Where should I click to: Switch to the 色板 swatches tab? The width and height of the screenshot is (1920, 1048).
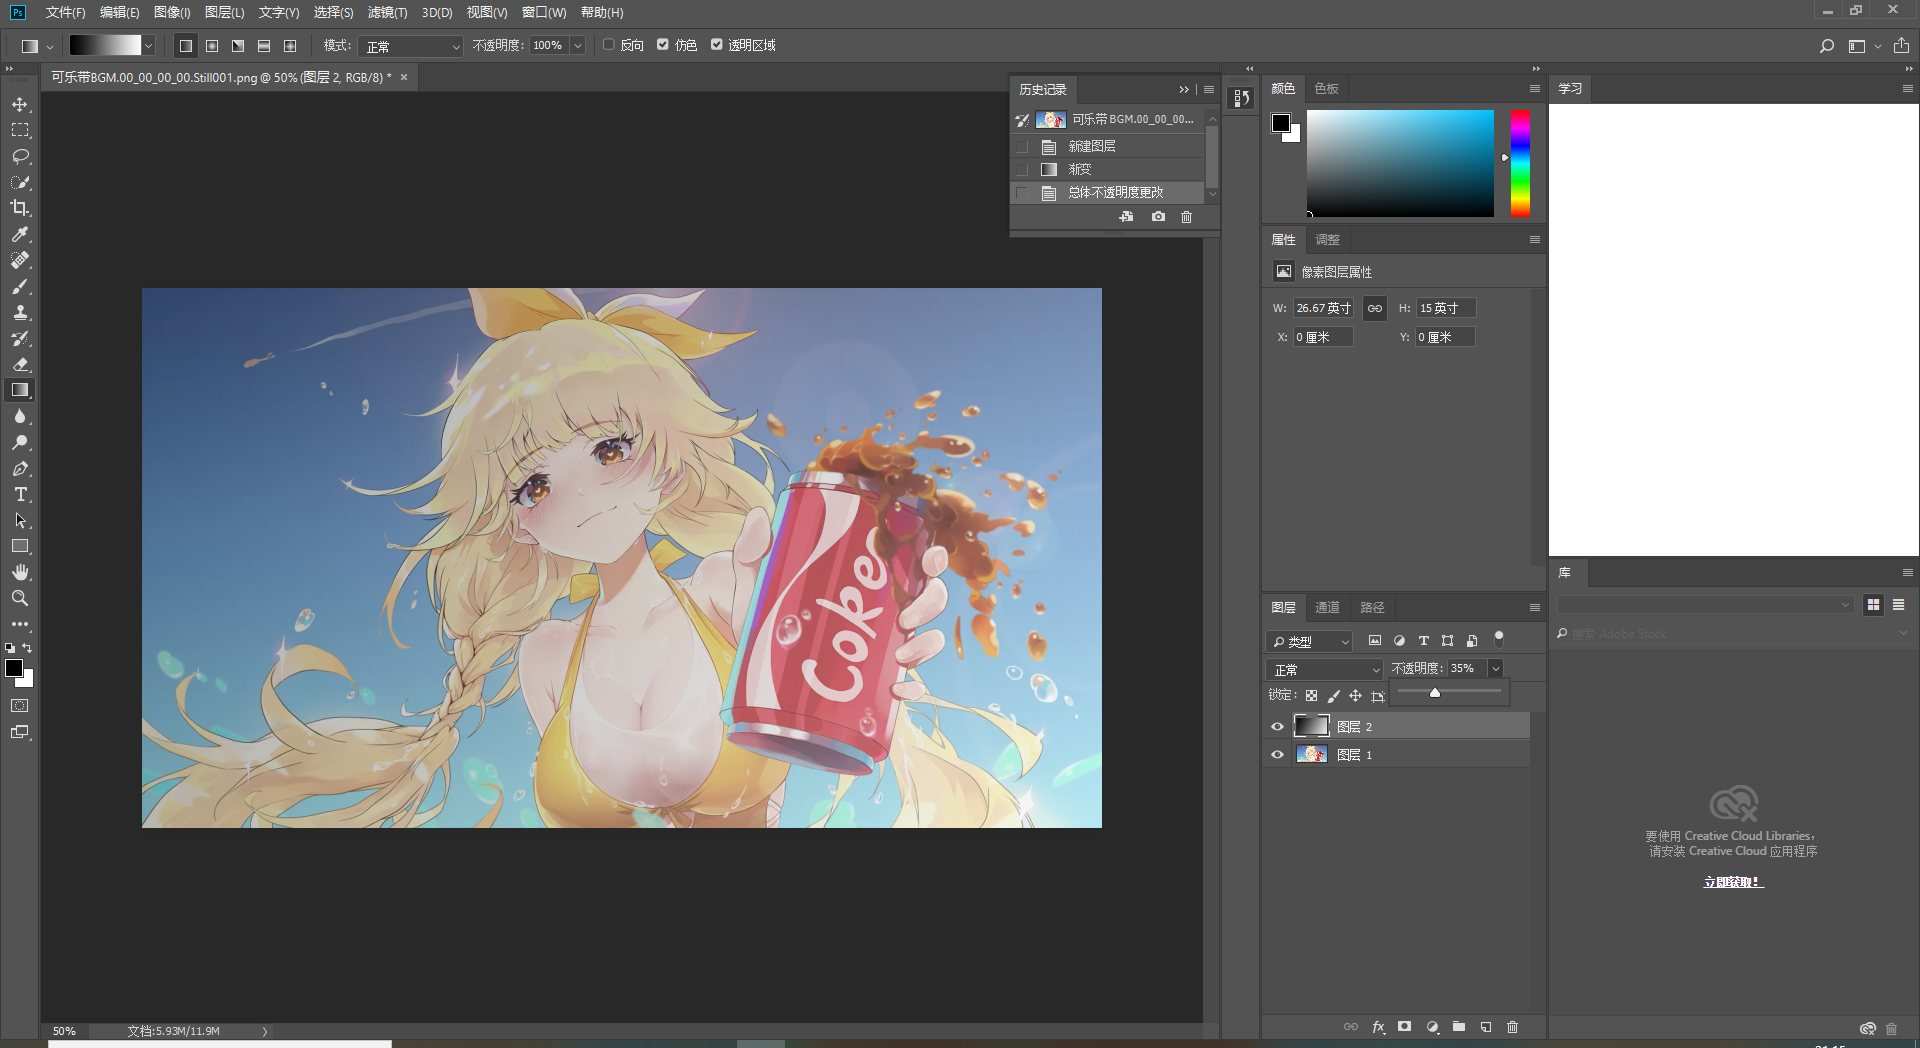coord(1326,89)
